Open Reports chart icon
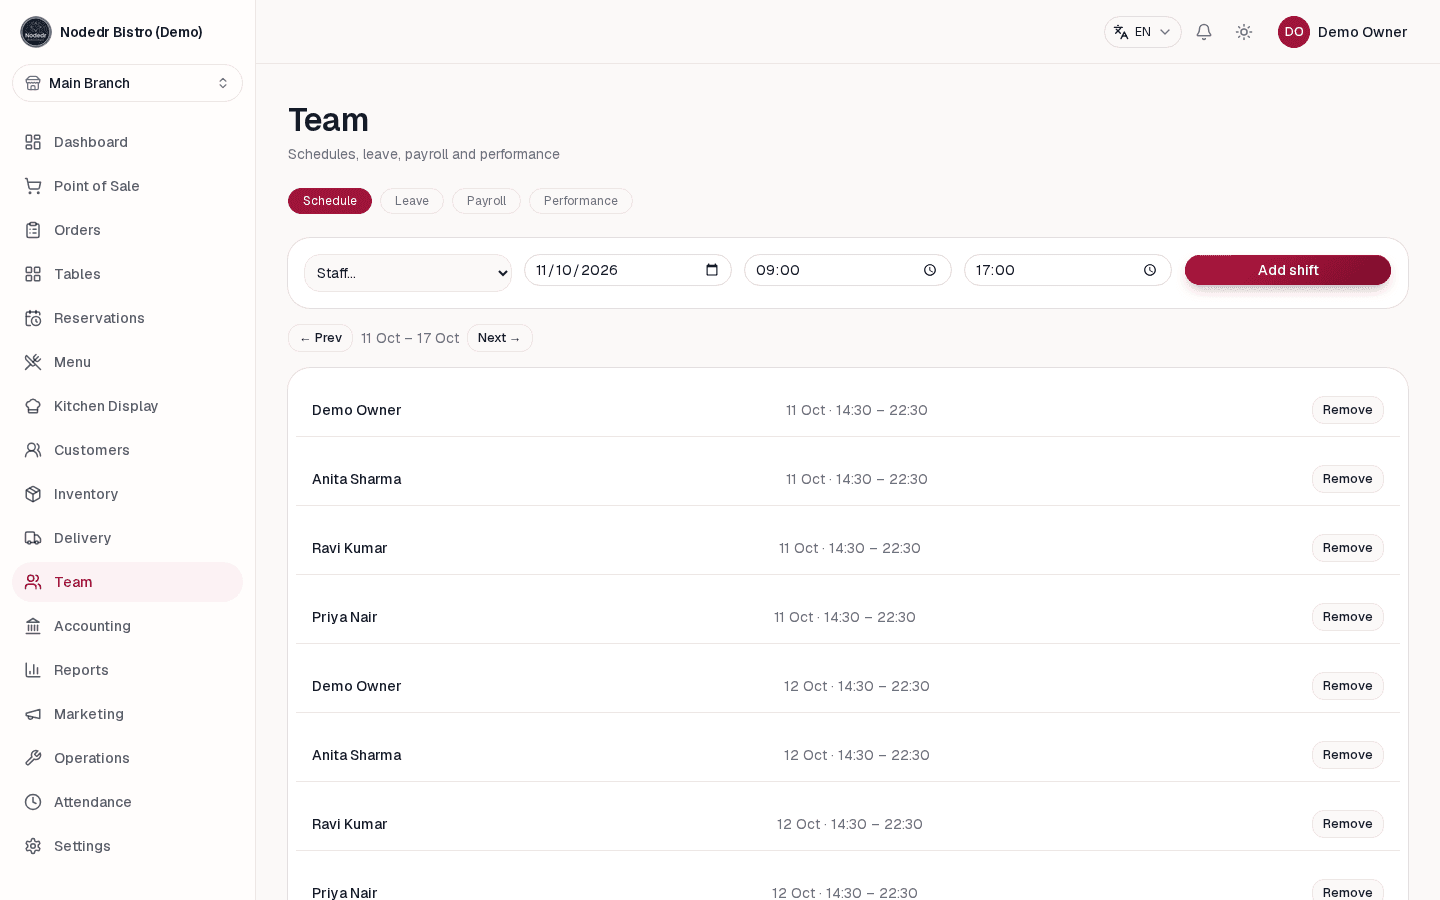 [33, 670]
